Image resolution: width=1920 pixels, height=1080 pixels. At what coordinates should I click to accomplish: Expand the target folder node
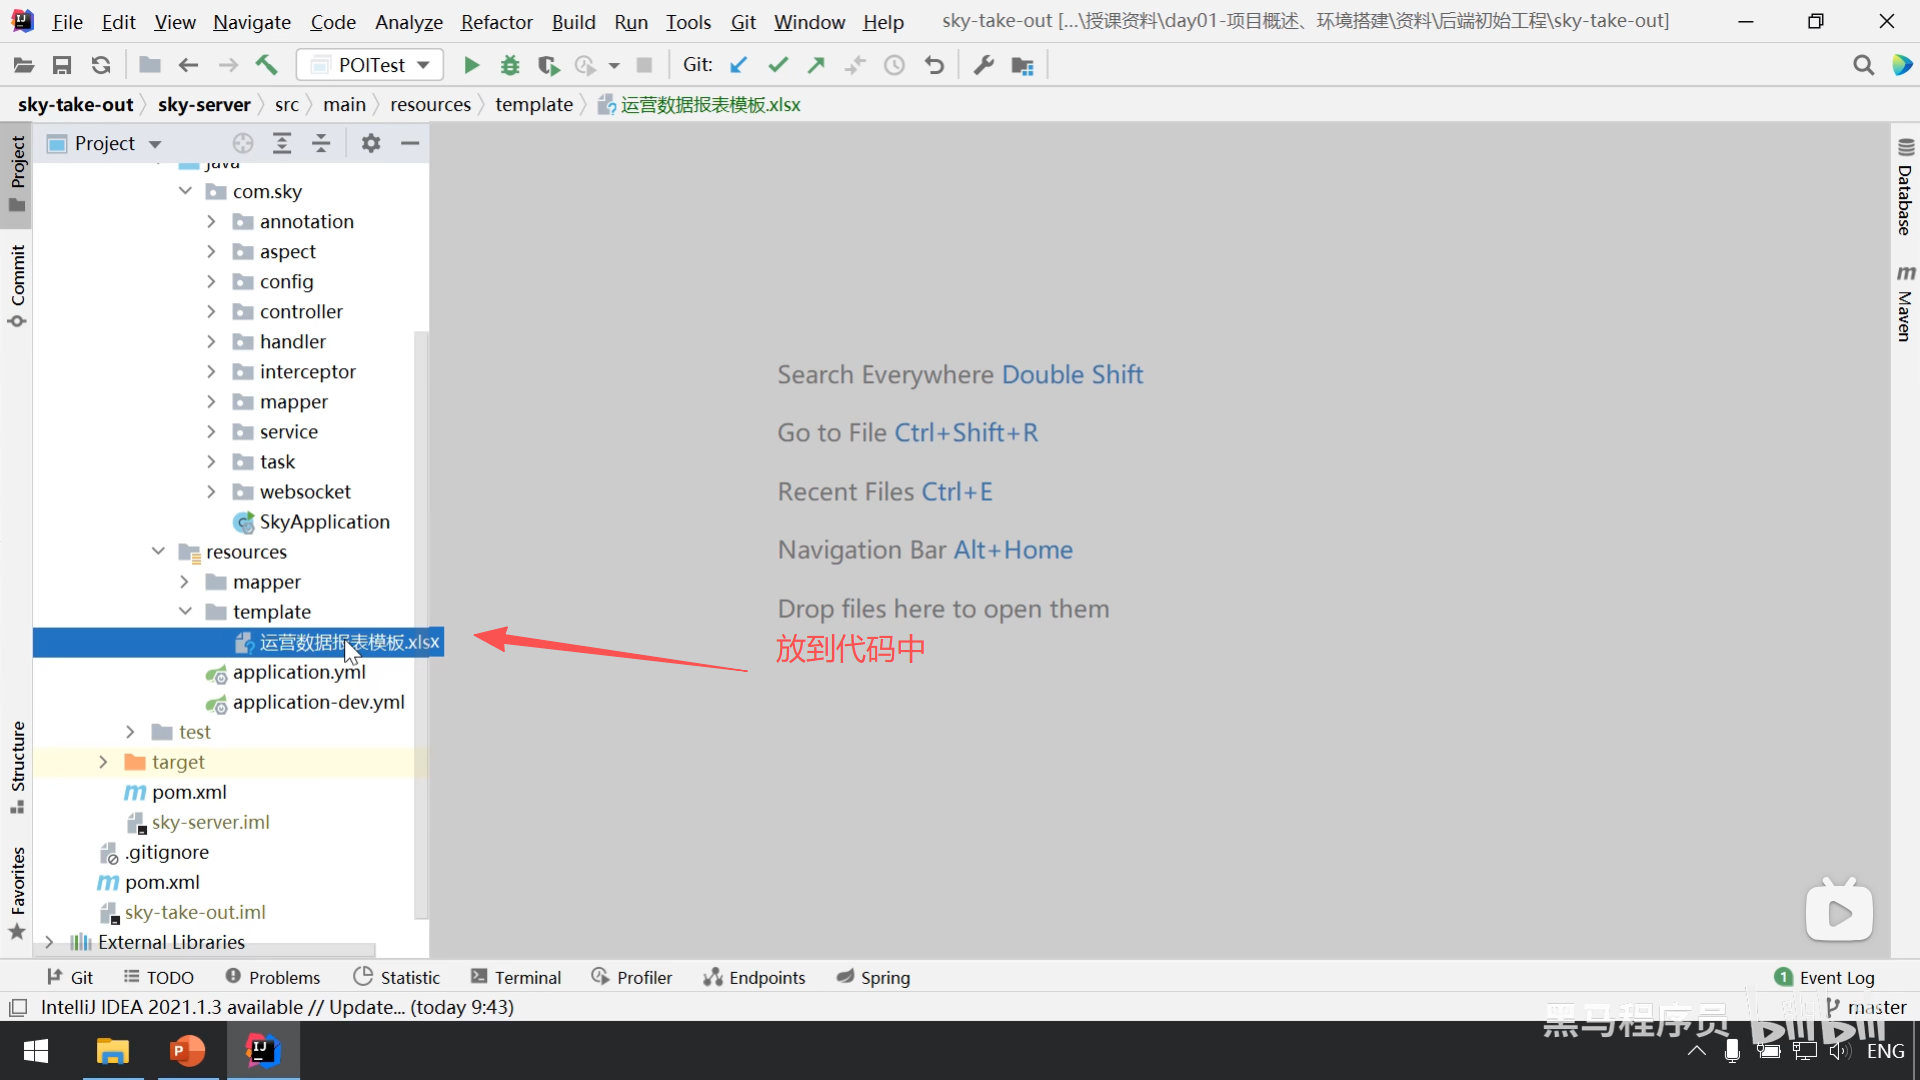pos(103,762)
